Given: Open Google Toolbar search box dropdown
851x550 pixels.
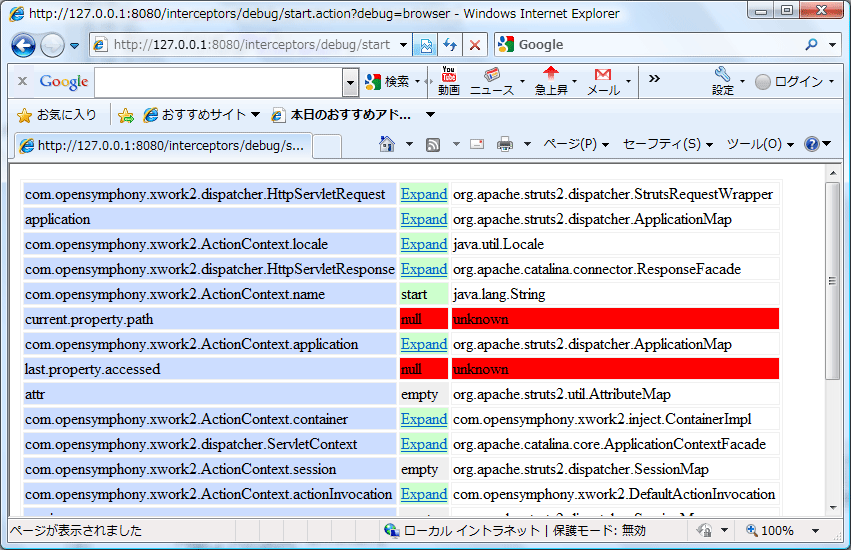Looking at the screenshot, I should click(x=350, y=83).
